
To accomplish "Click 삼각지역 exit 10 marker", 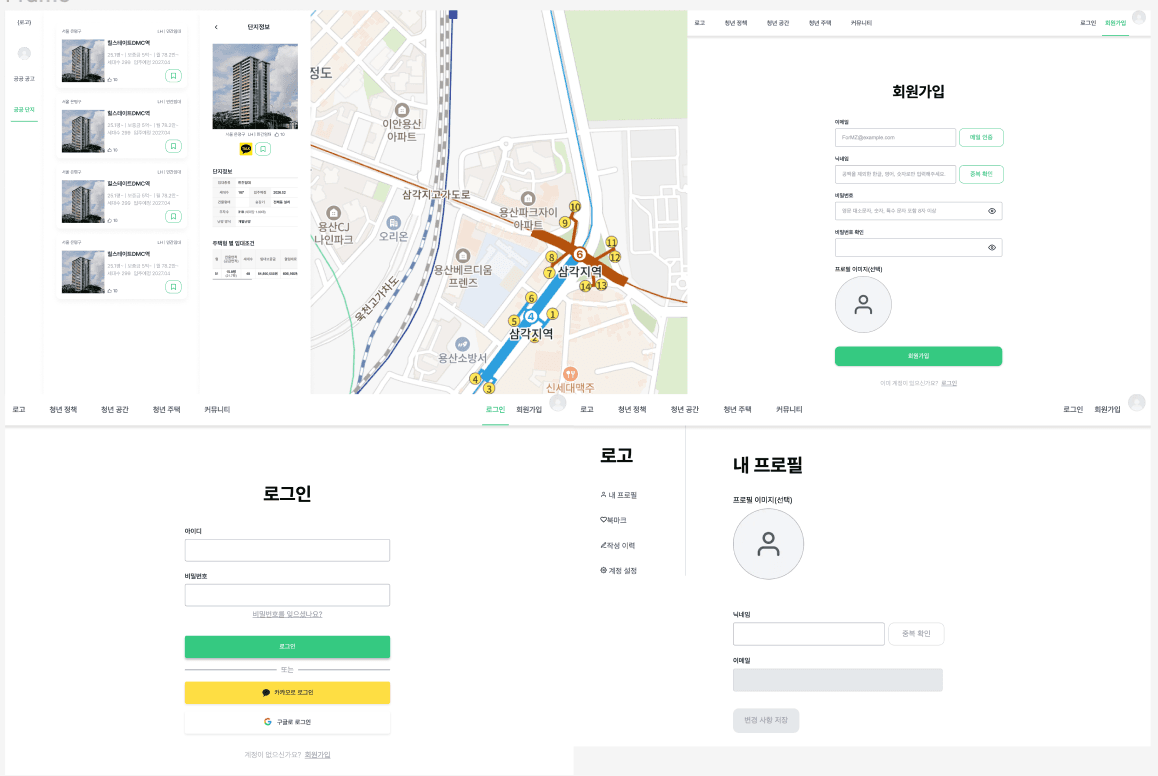I will pos(575,207).
